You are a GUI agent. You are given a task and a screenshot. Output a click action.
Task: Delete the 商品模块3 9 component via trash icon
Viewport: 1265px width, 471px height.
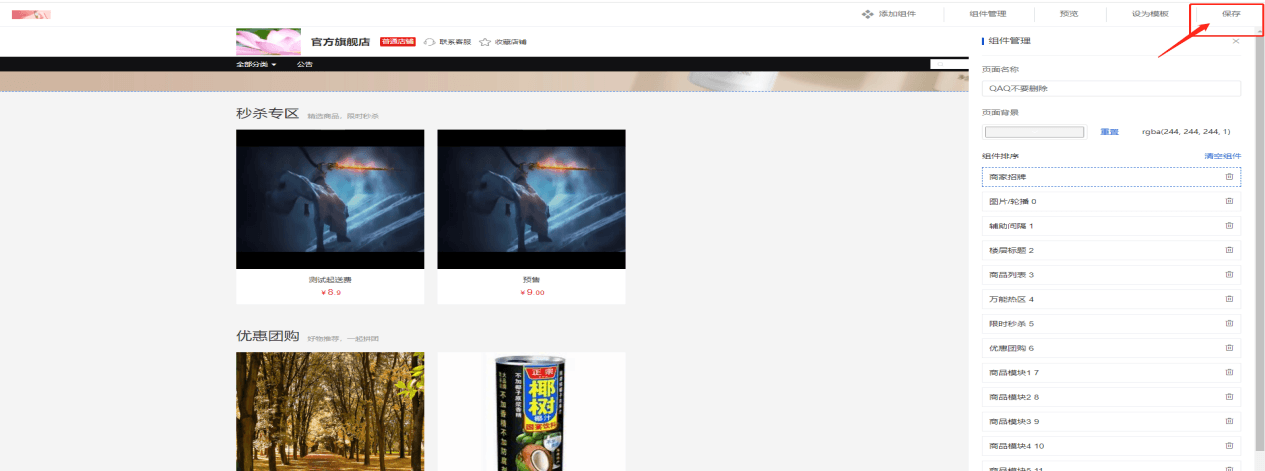(x=1229, y=421)
